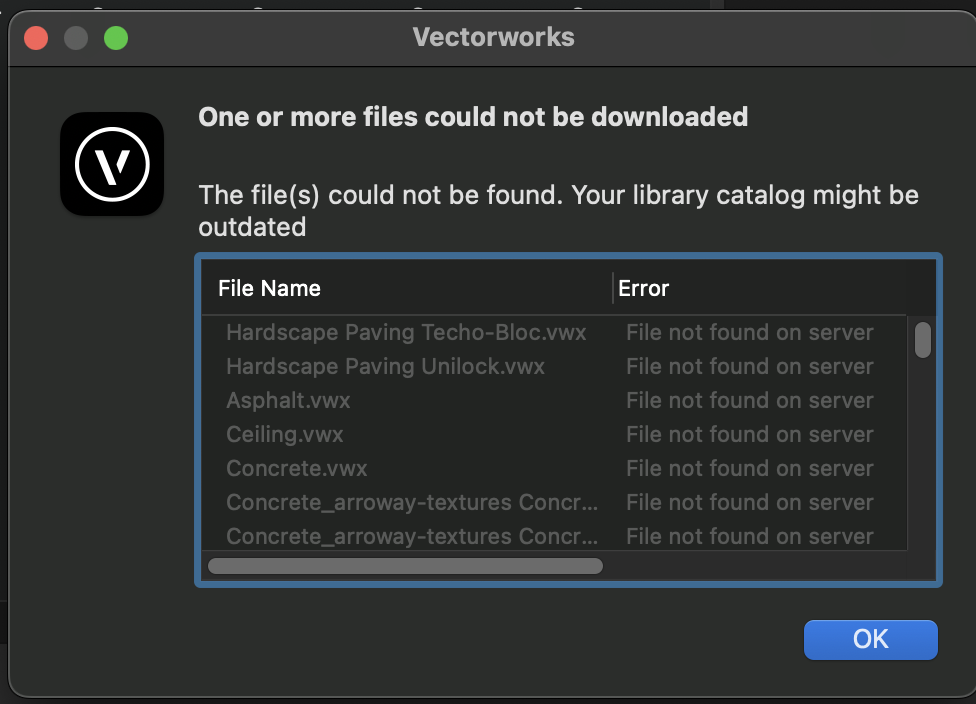Click the gray minimize window button

point(76,39)
